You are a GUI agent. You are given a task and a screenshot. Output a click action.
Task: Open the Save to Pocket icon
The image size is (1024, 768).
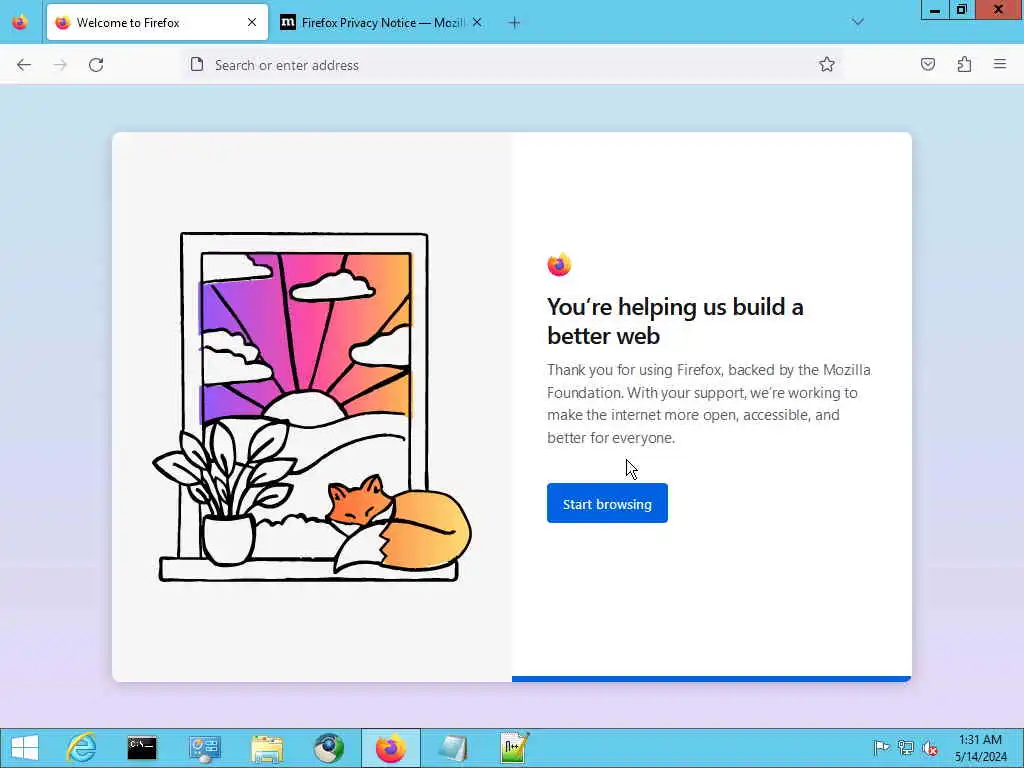(x=928, y=65)
